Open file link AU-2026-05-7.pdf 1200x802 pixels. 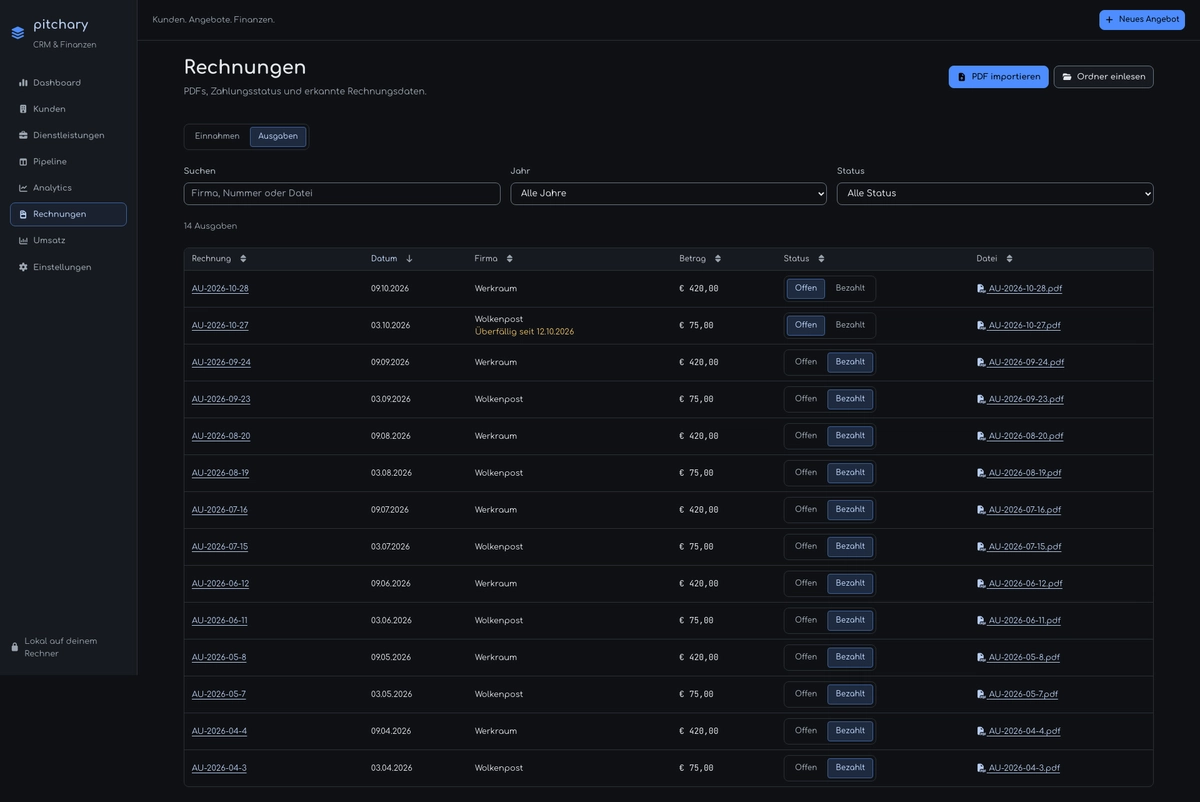1023,695
